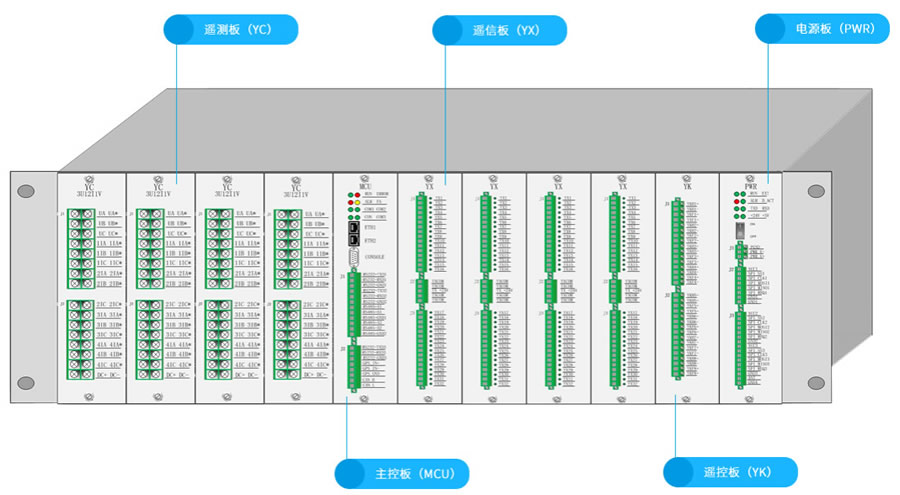
Task: Click the red LED on the PWR board
Action: click(x=736, y=202)
